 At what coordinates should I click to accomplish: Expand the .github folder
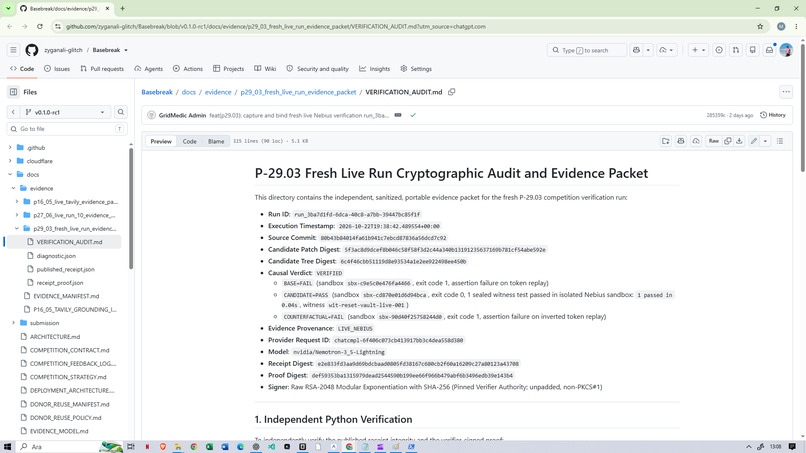tap(10, 148)
